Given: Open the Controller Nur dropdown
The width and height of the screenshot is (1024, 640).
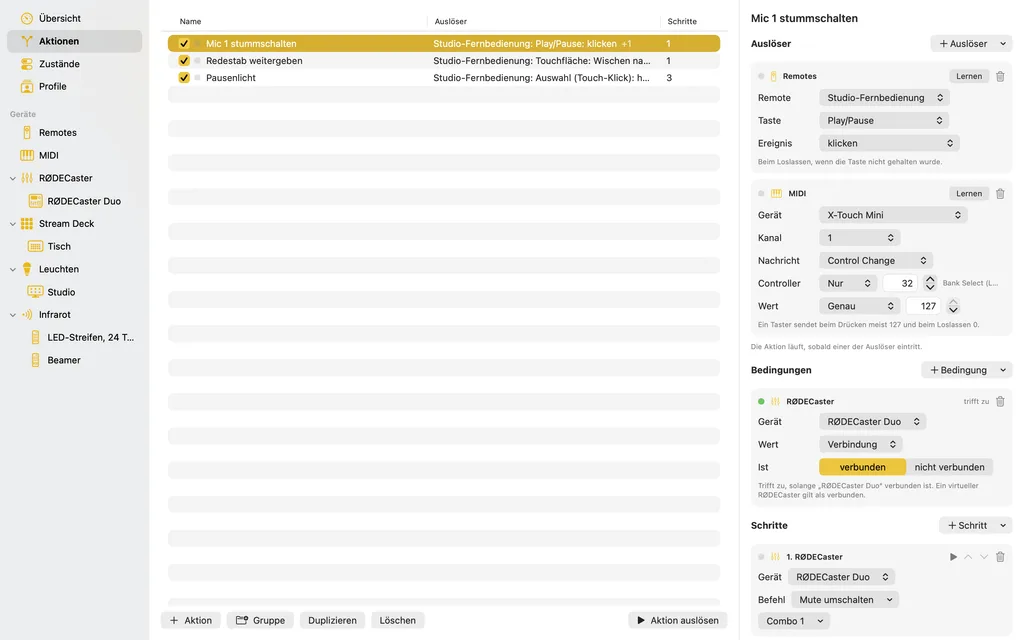Looking at the screenshot, I should (x=848, y=283).
